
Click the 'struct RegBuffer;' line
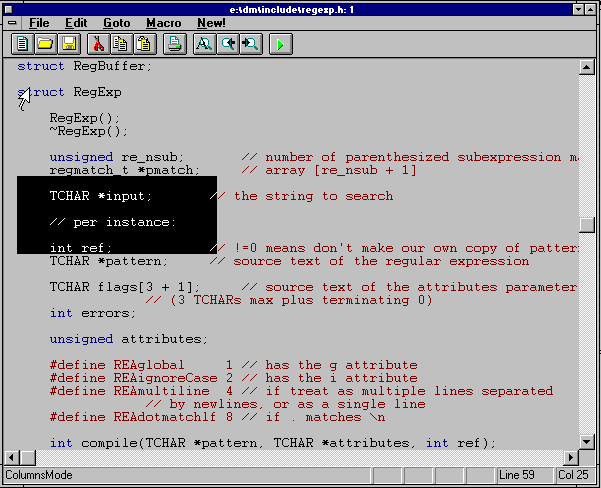pyautogui.click(x=85, y=66)
